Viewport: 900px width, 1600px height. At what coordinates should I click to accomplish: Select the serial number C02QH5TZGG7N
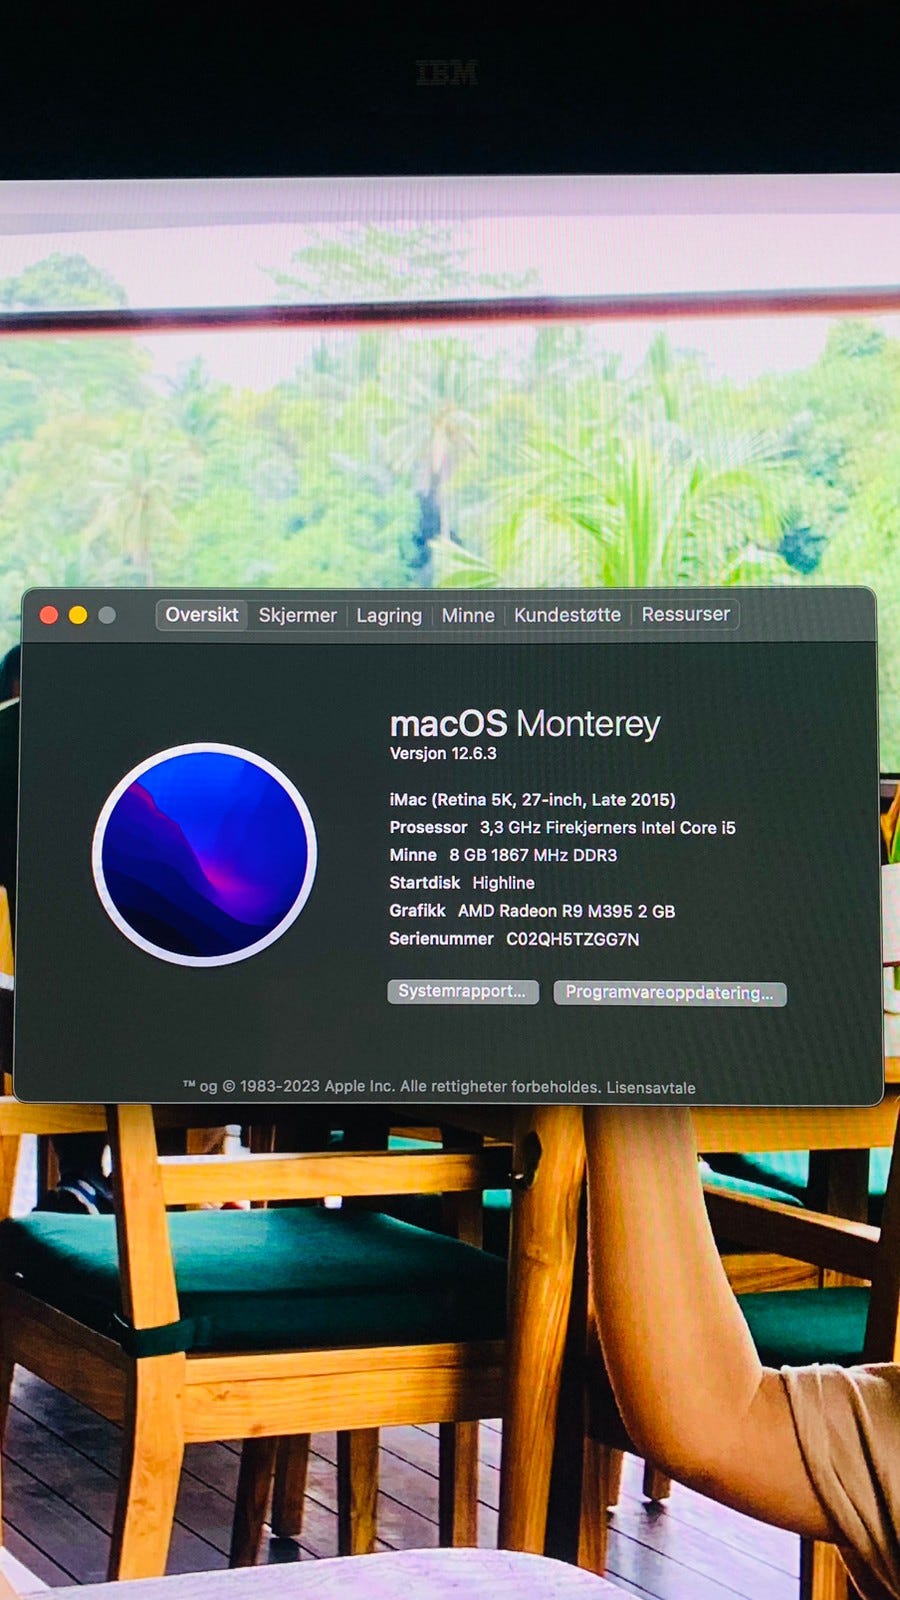pyautogui.click(x=572, y=939)
